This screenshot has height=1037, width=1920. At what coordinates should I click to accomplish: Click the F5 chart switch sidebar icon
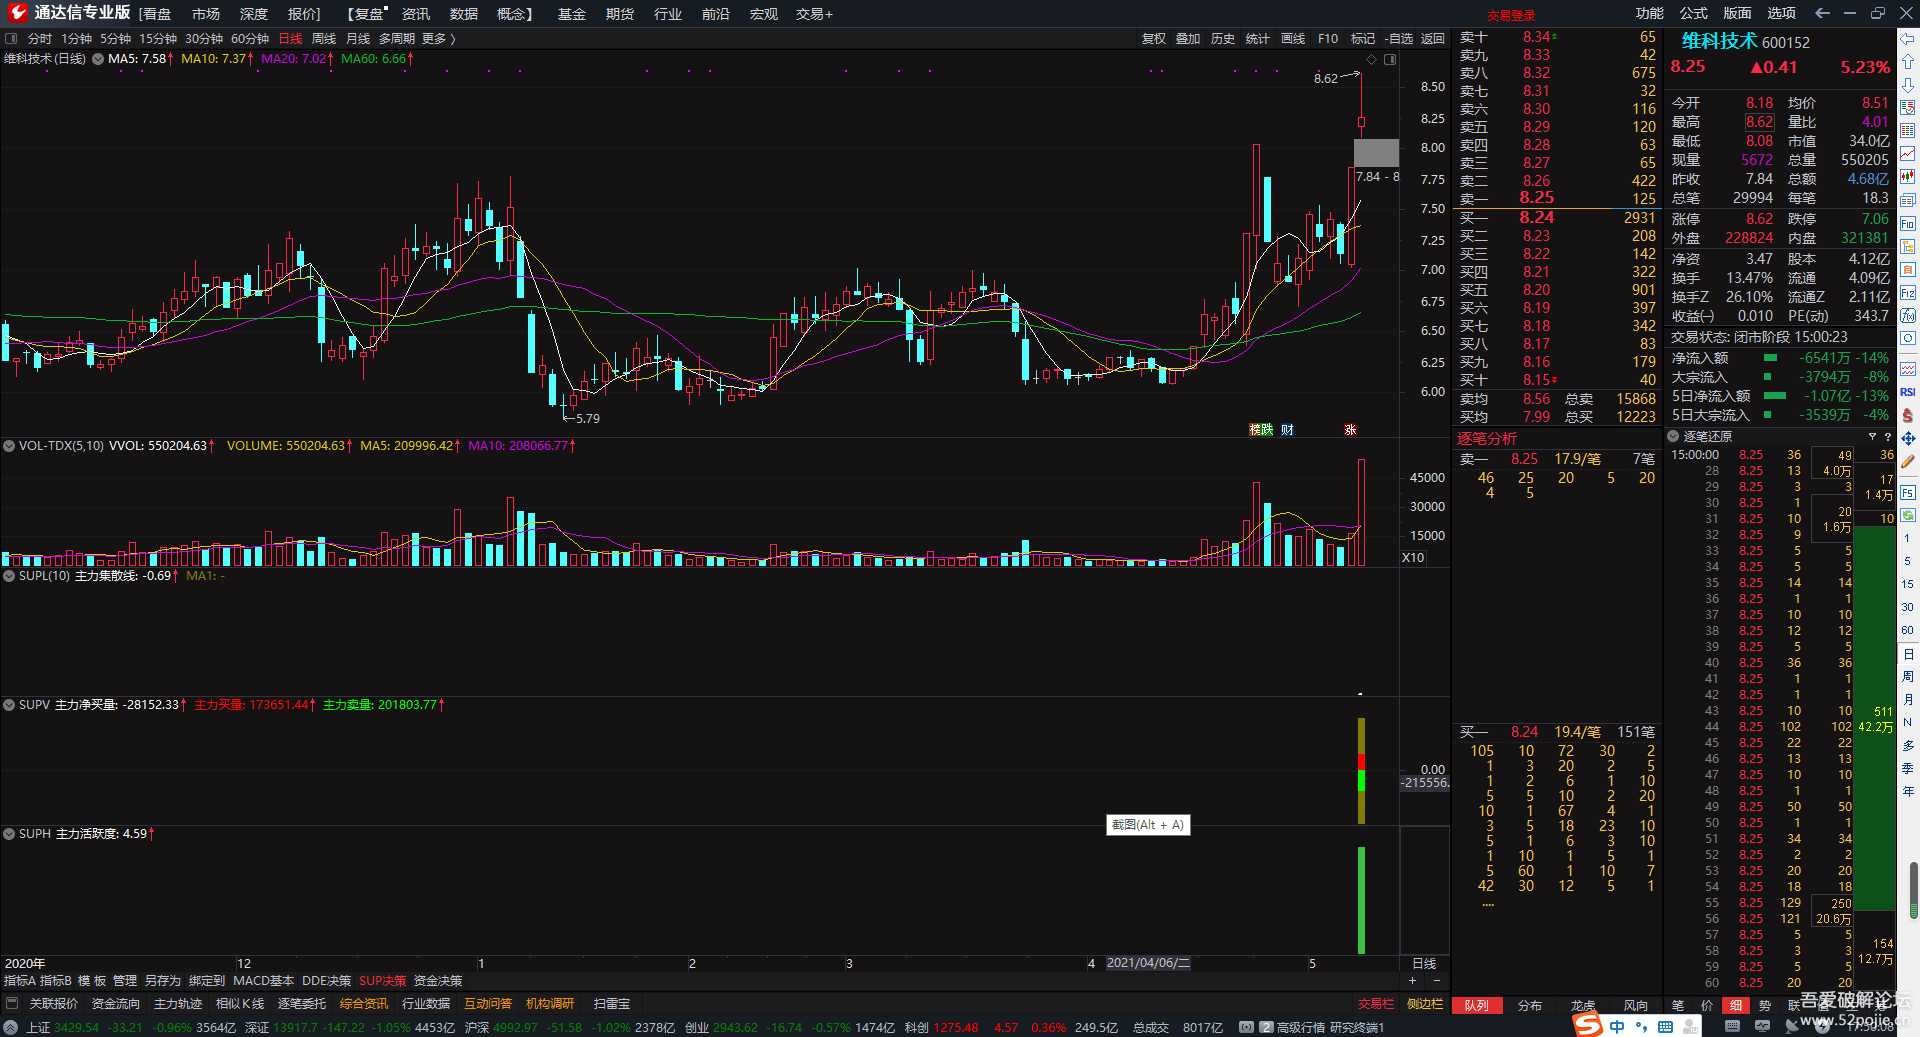tap(1908, 492)
